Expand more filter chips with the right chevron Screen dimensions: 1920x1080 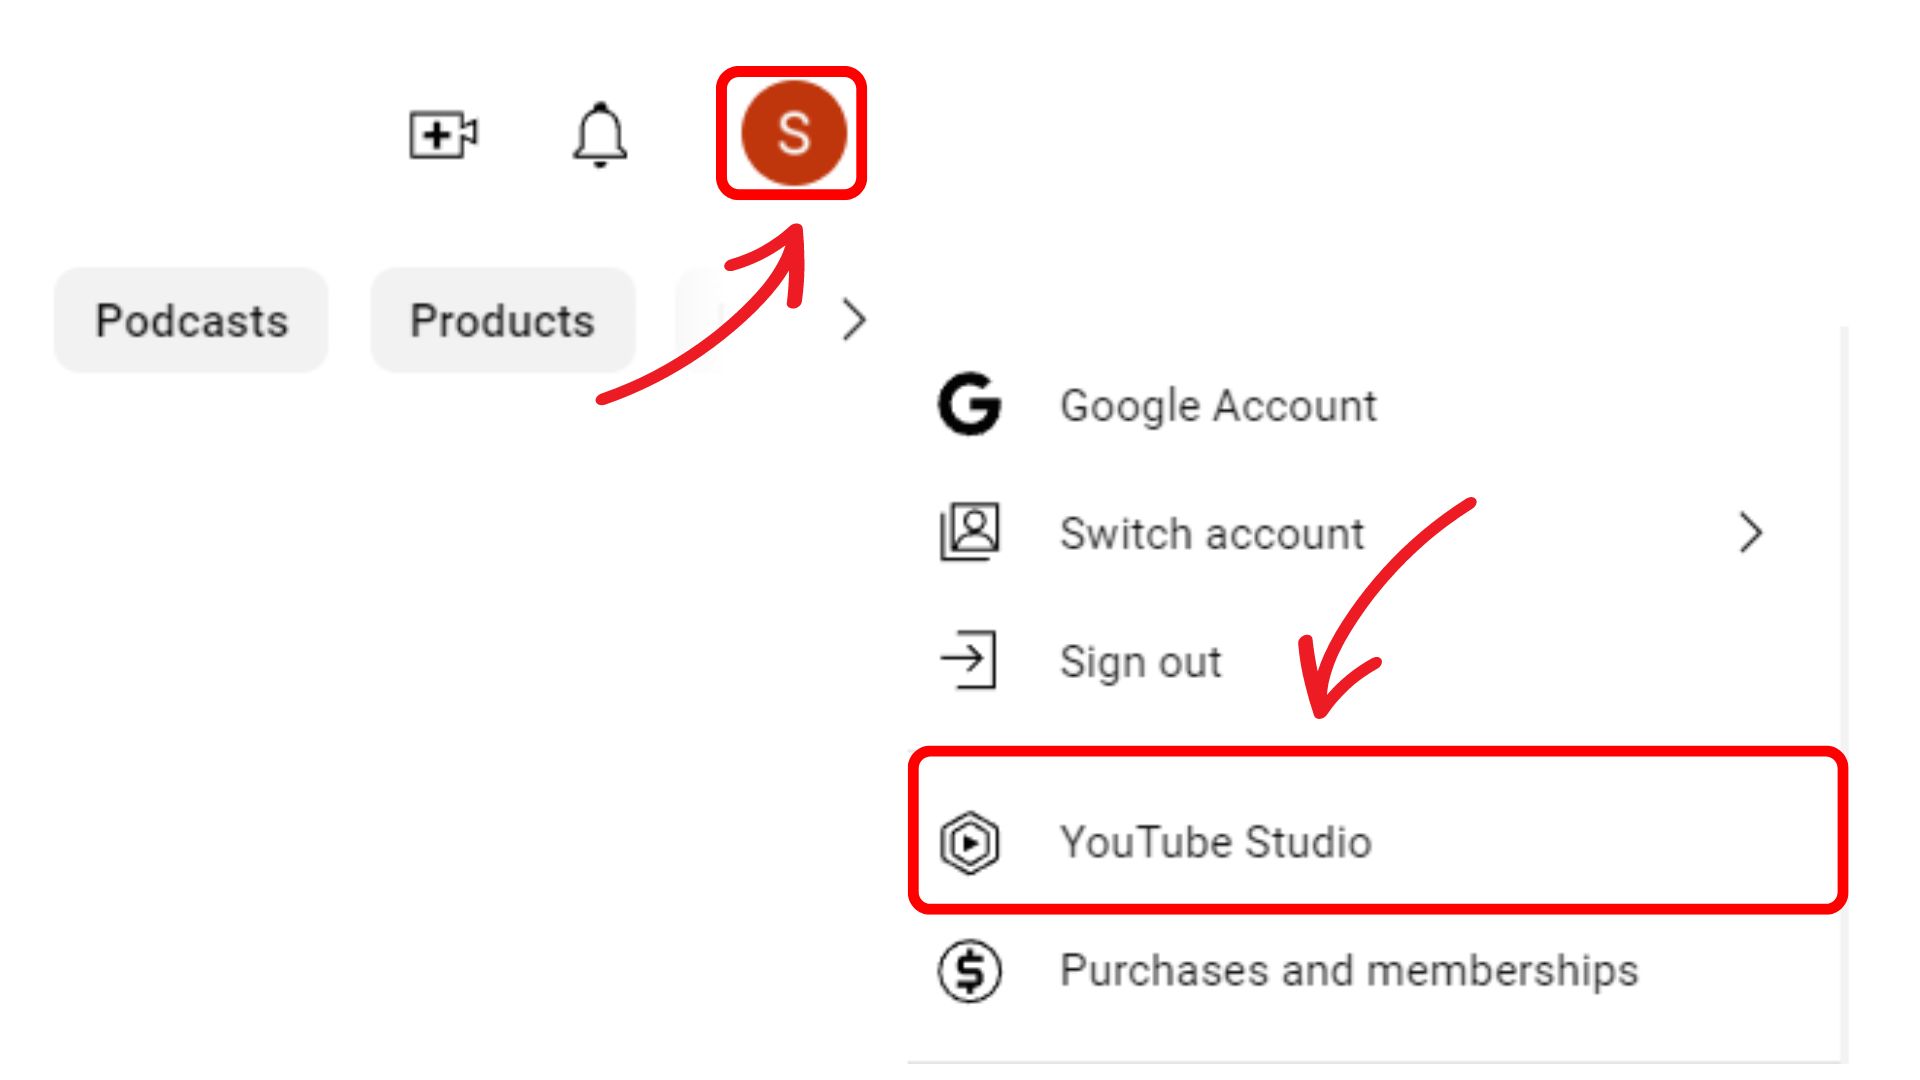(855, 320)
